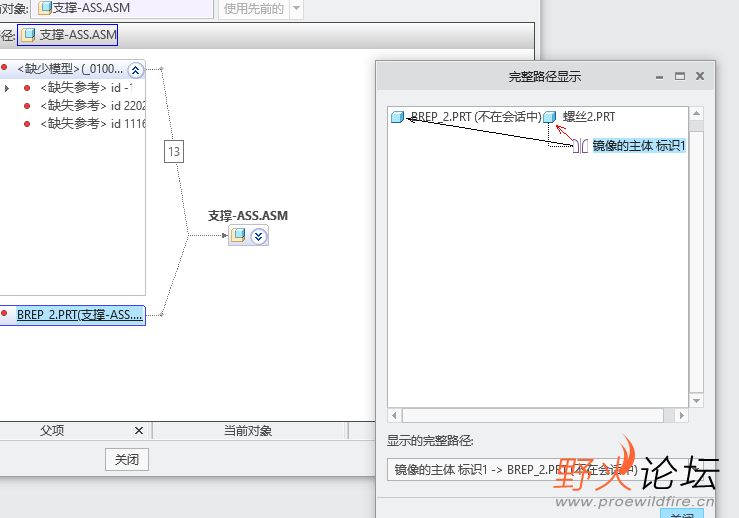Viewport: 739px width, 518px height.
Task: Click vertical scrollbar down arrow in path dialog
Action: [696, 401]
